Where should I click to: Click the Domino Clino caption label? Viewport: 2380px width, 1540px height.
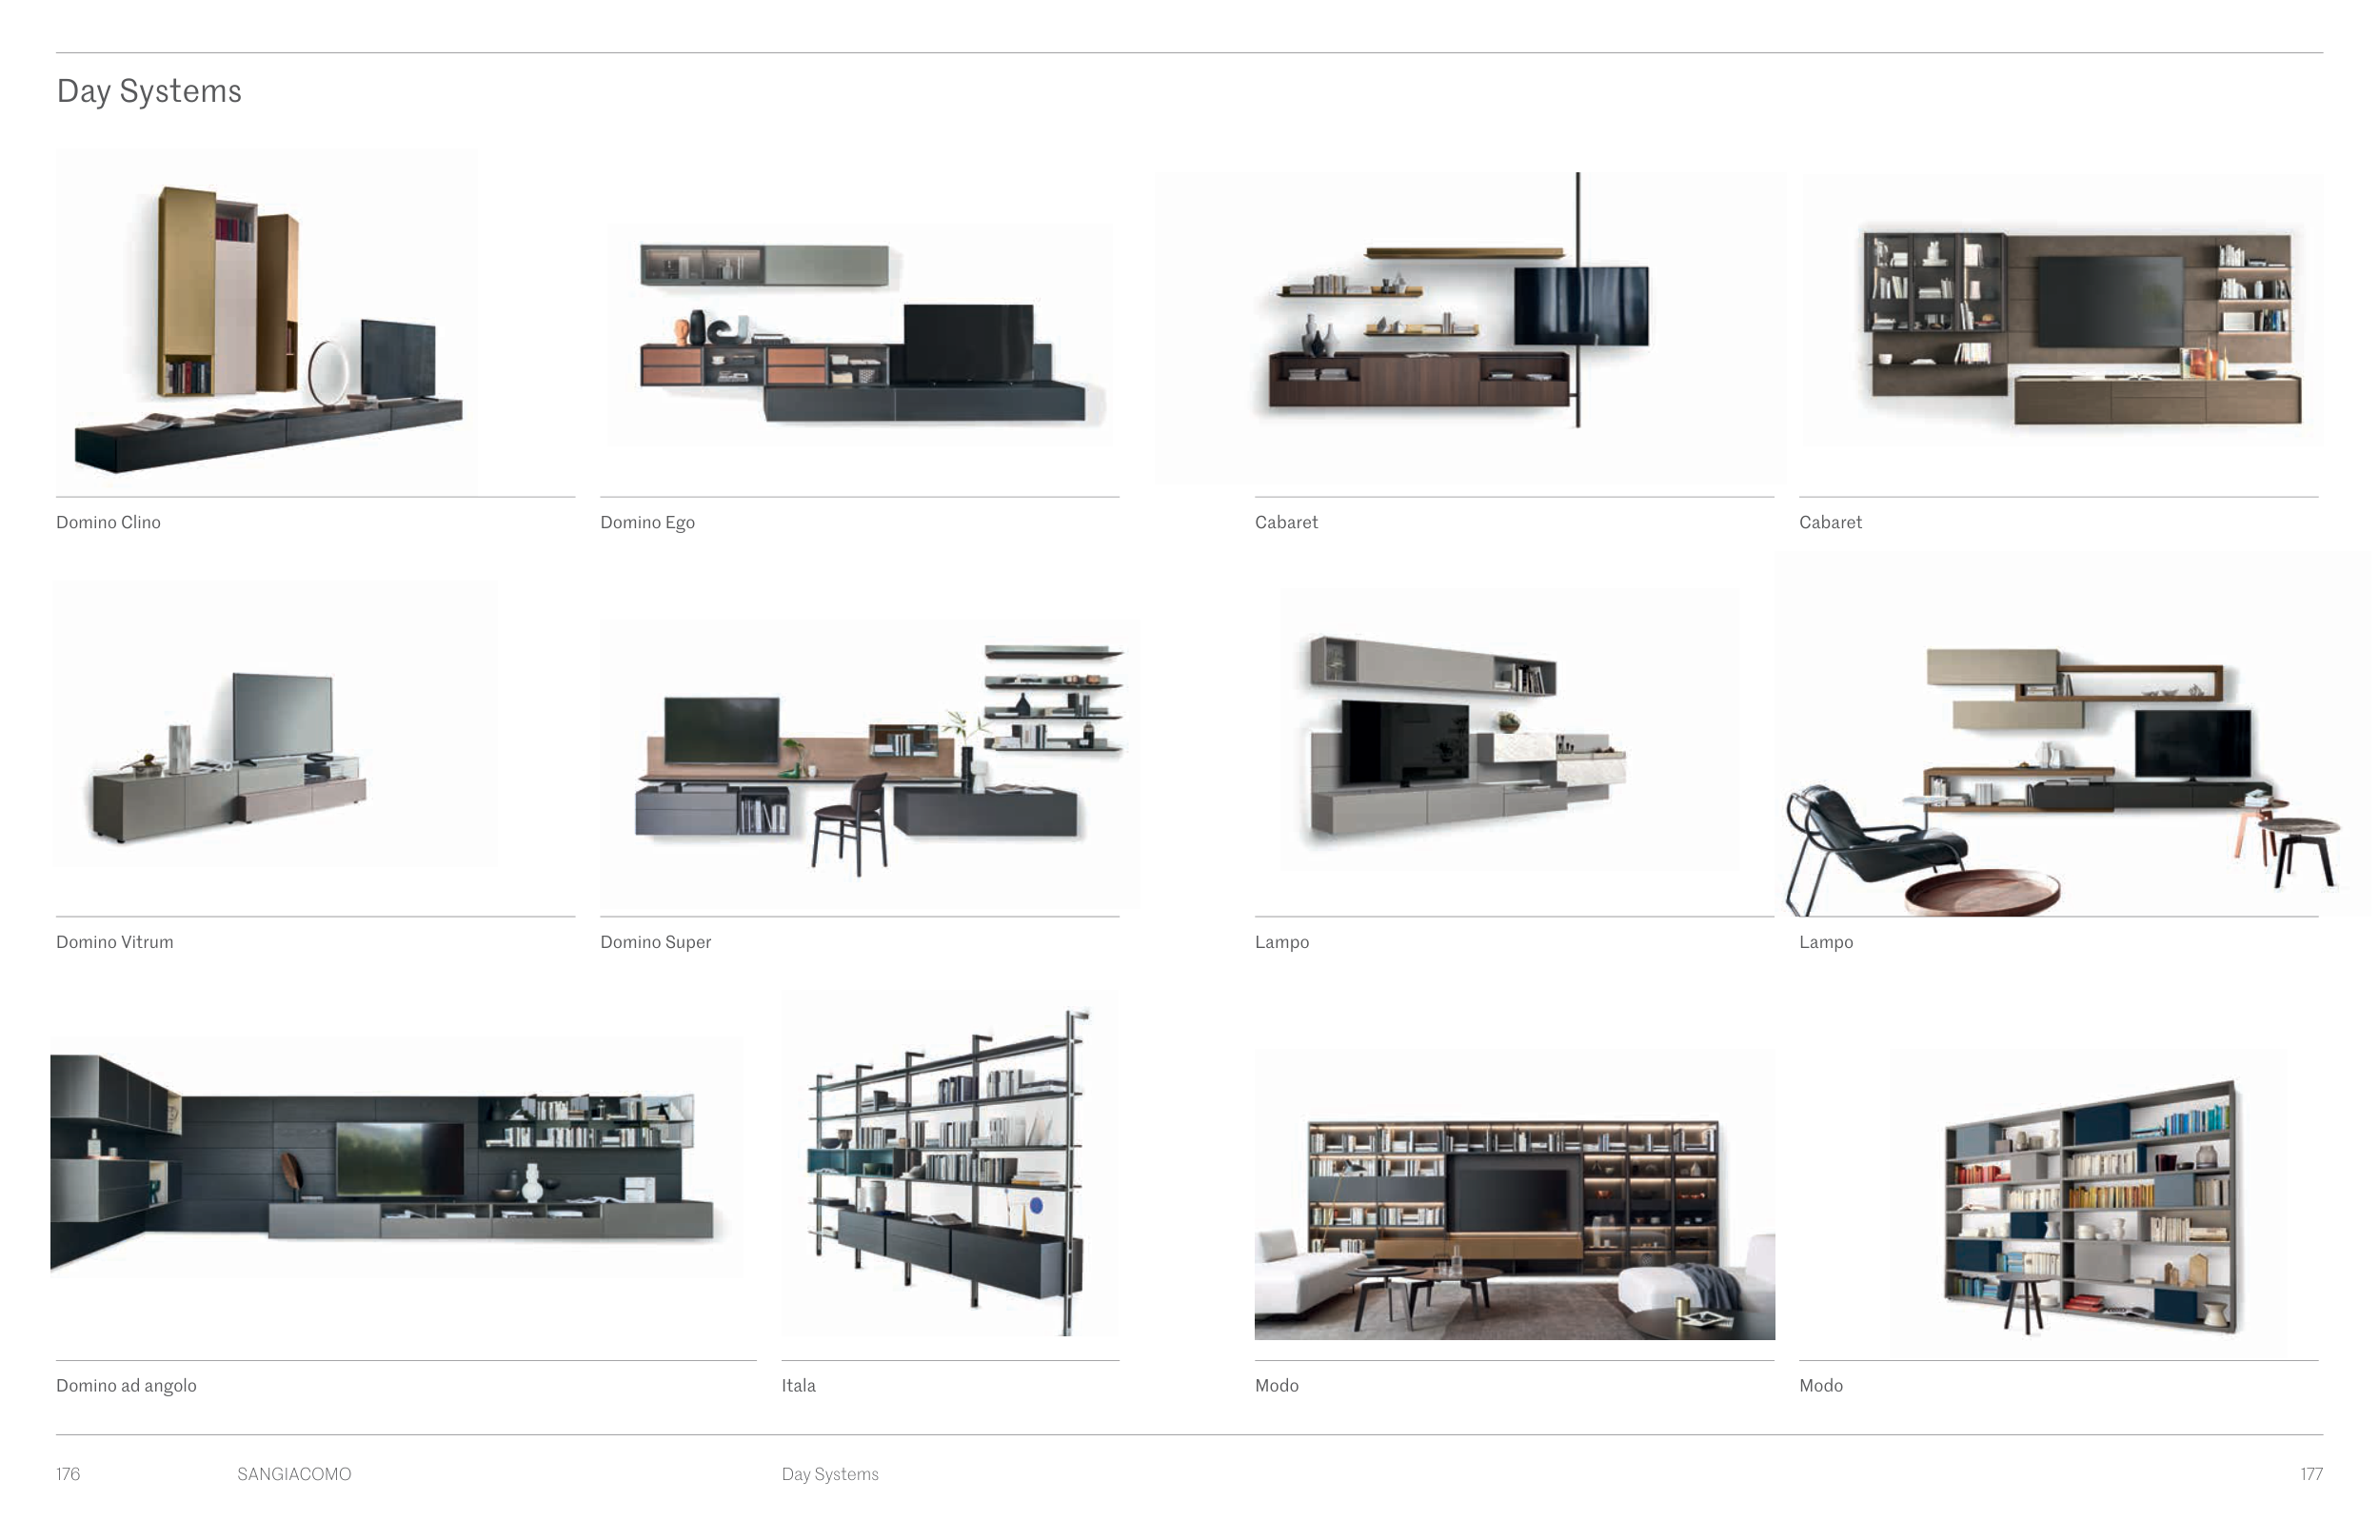[x=108, y=522]
